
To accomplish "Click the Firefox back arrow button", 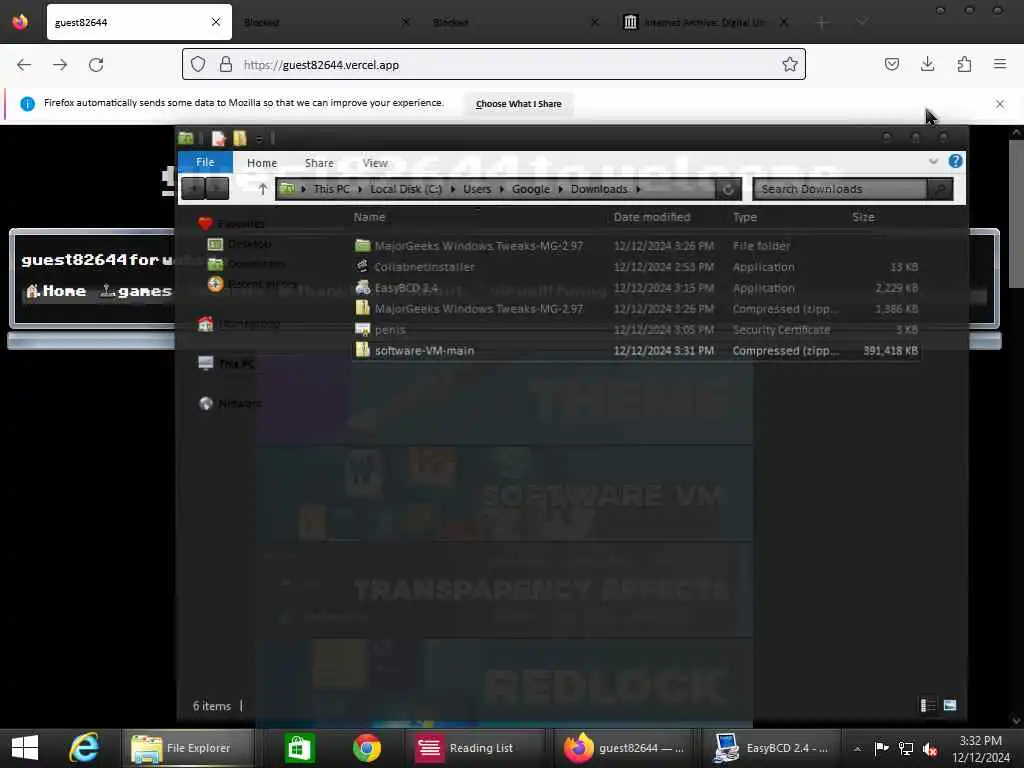I will click(24, 65).
